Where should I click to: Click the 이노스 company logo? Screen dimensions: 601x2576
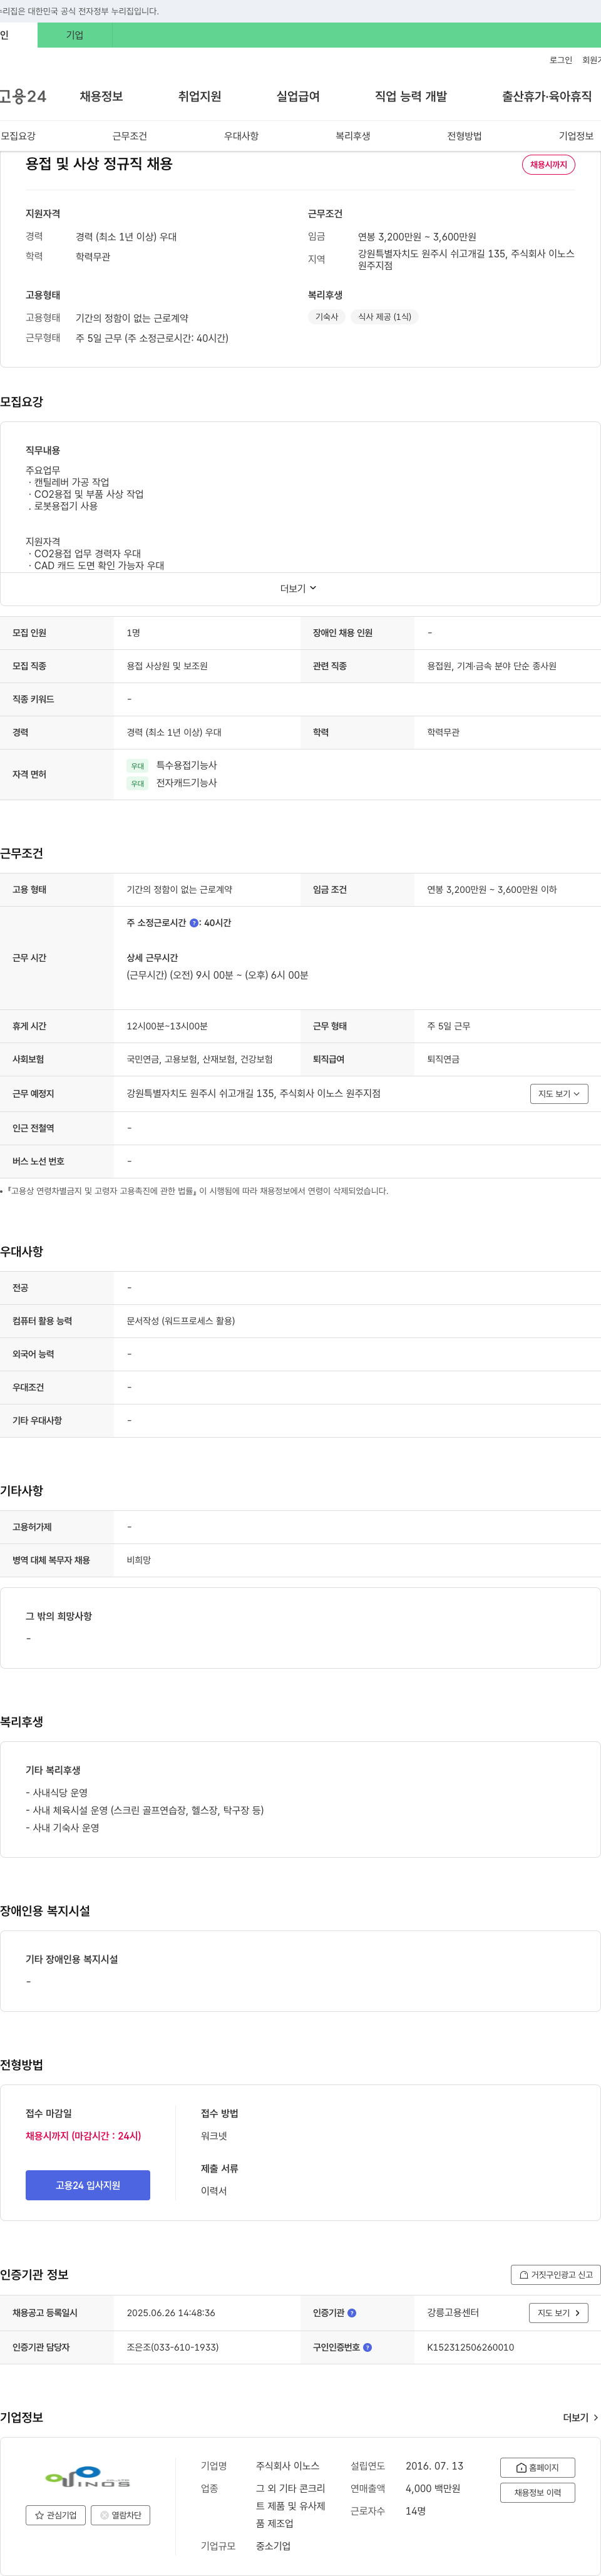(x=88, y=2477)
